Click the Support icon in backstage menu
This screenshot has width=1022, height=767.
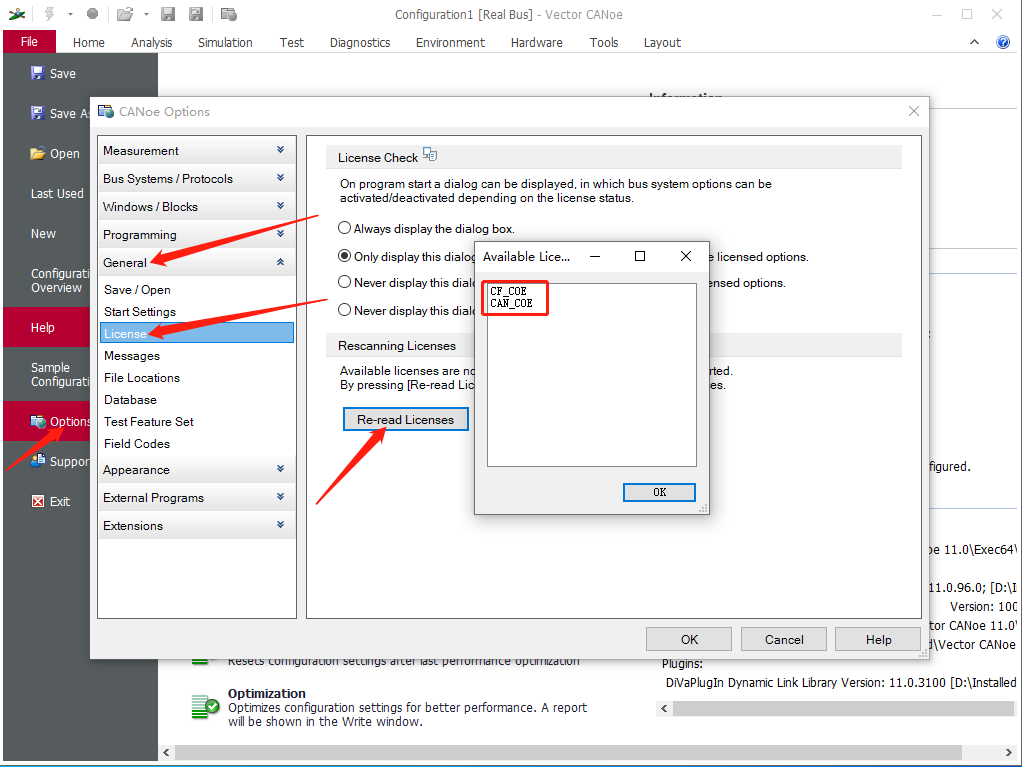38,461
